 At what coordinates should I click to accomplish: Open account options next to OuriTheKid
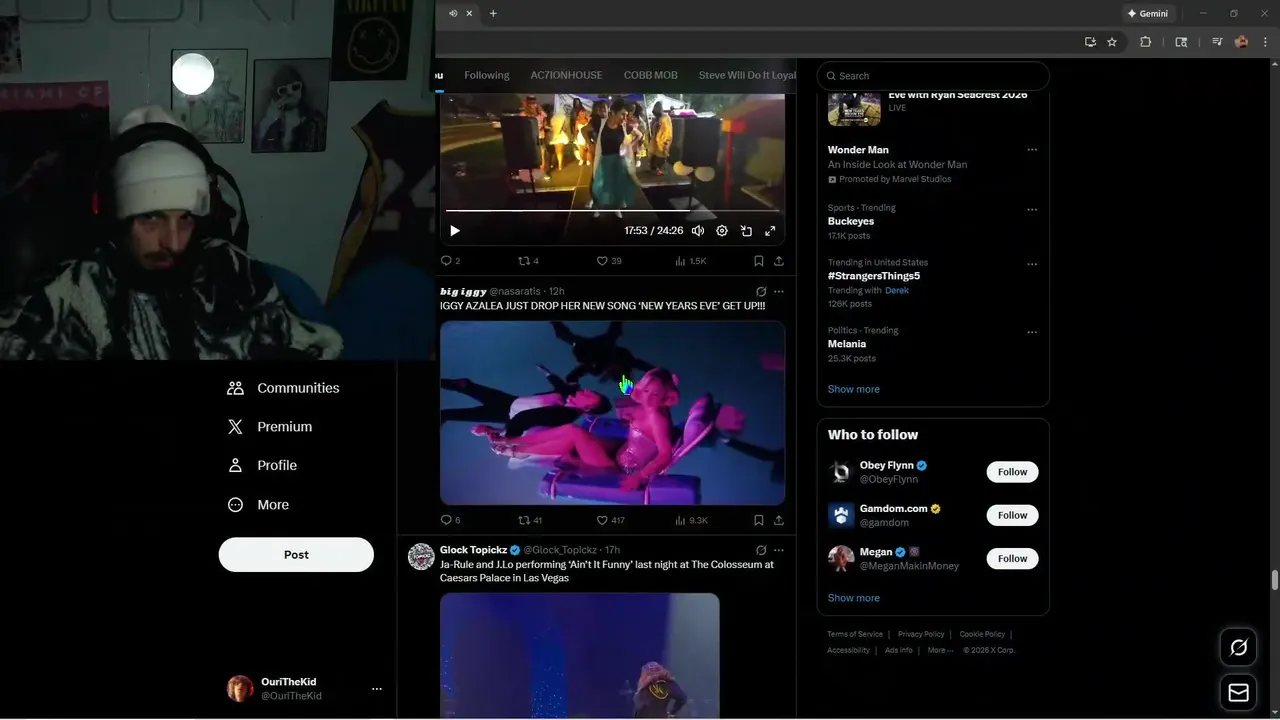coord(377,689)
